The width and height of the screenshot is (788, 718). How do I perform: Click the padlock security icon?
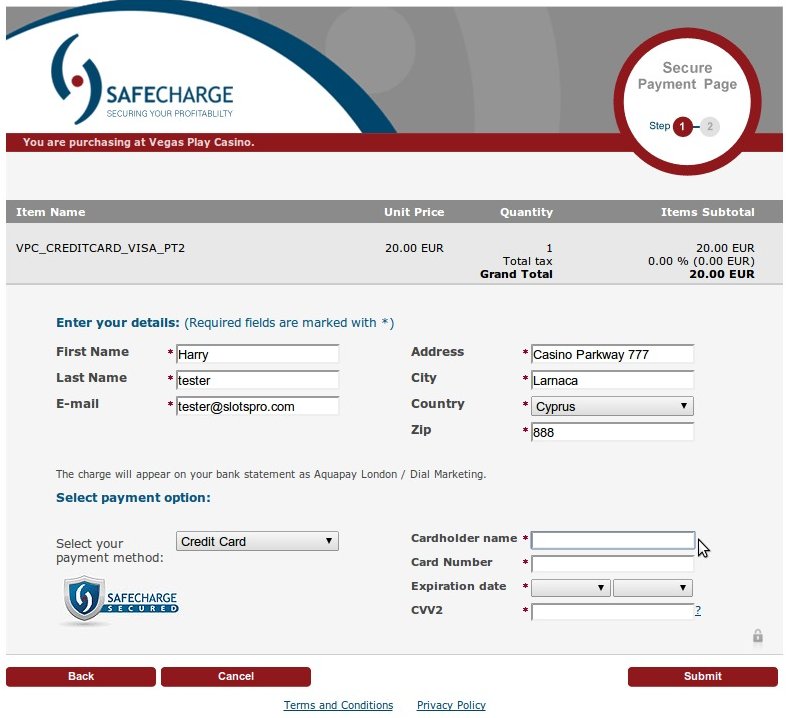758,636
